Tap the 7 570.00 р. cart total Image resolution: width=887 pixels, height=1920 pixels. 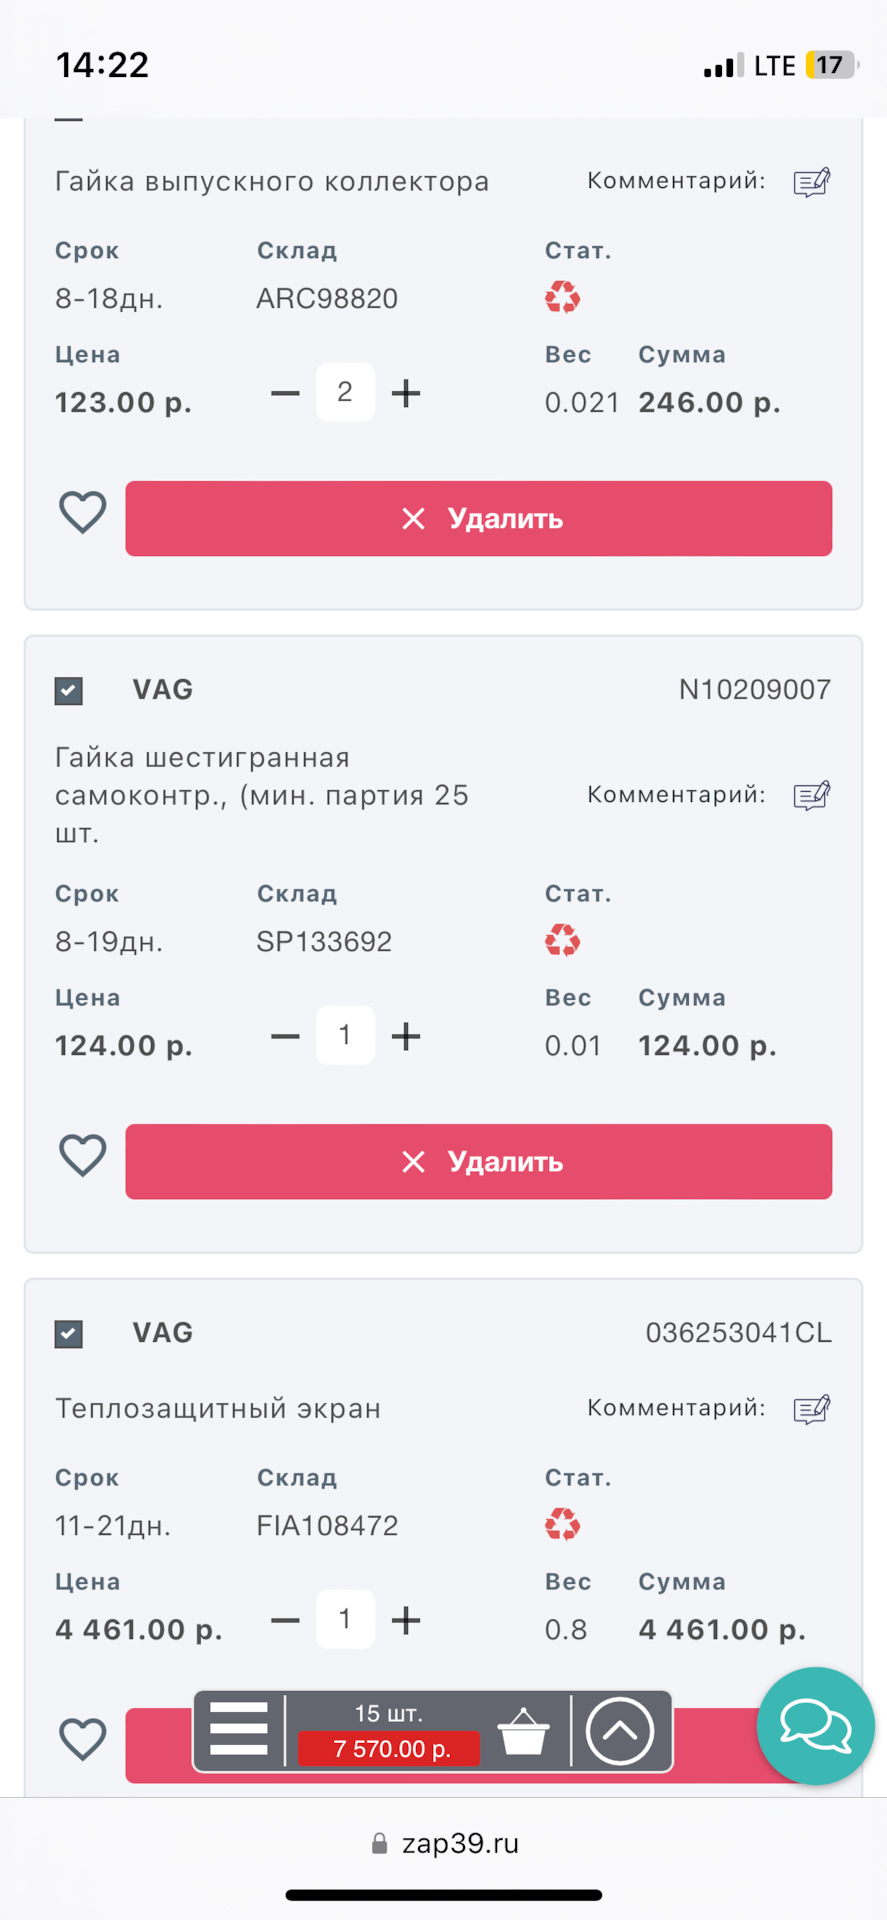coord(390,1748)
